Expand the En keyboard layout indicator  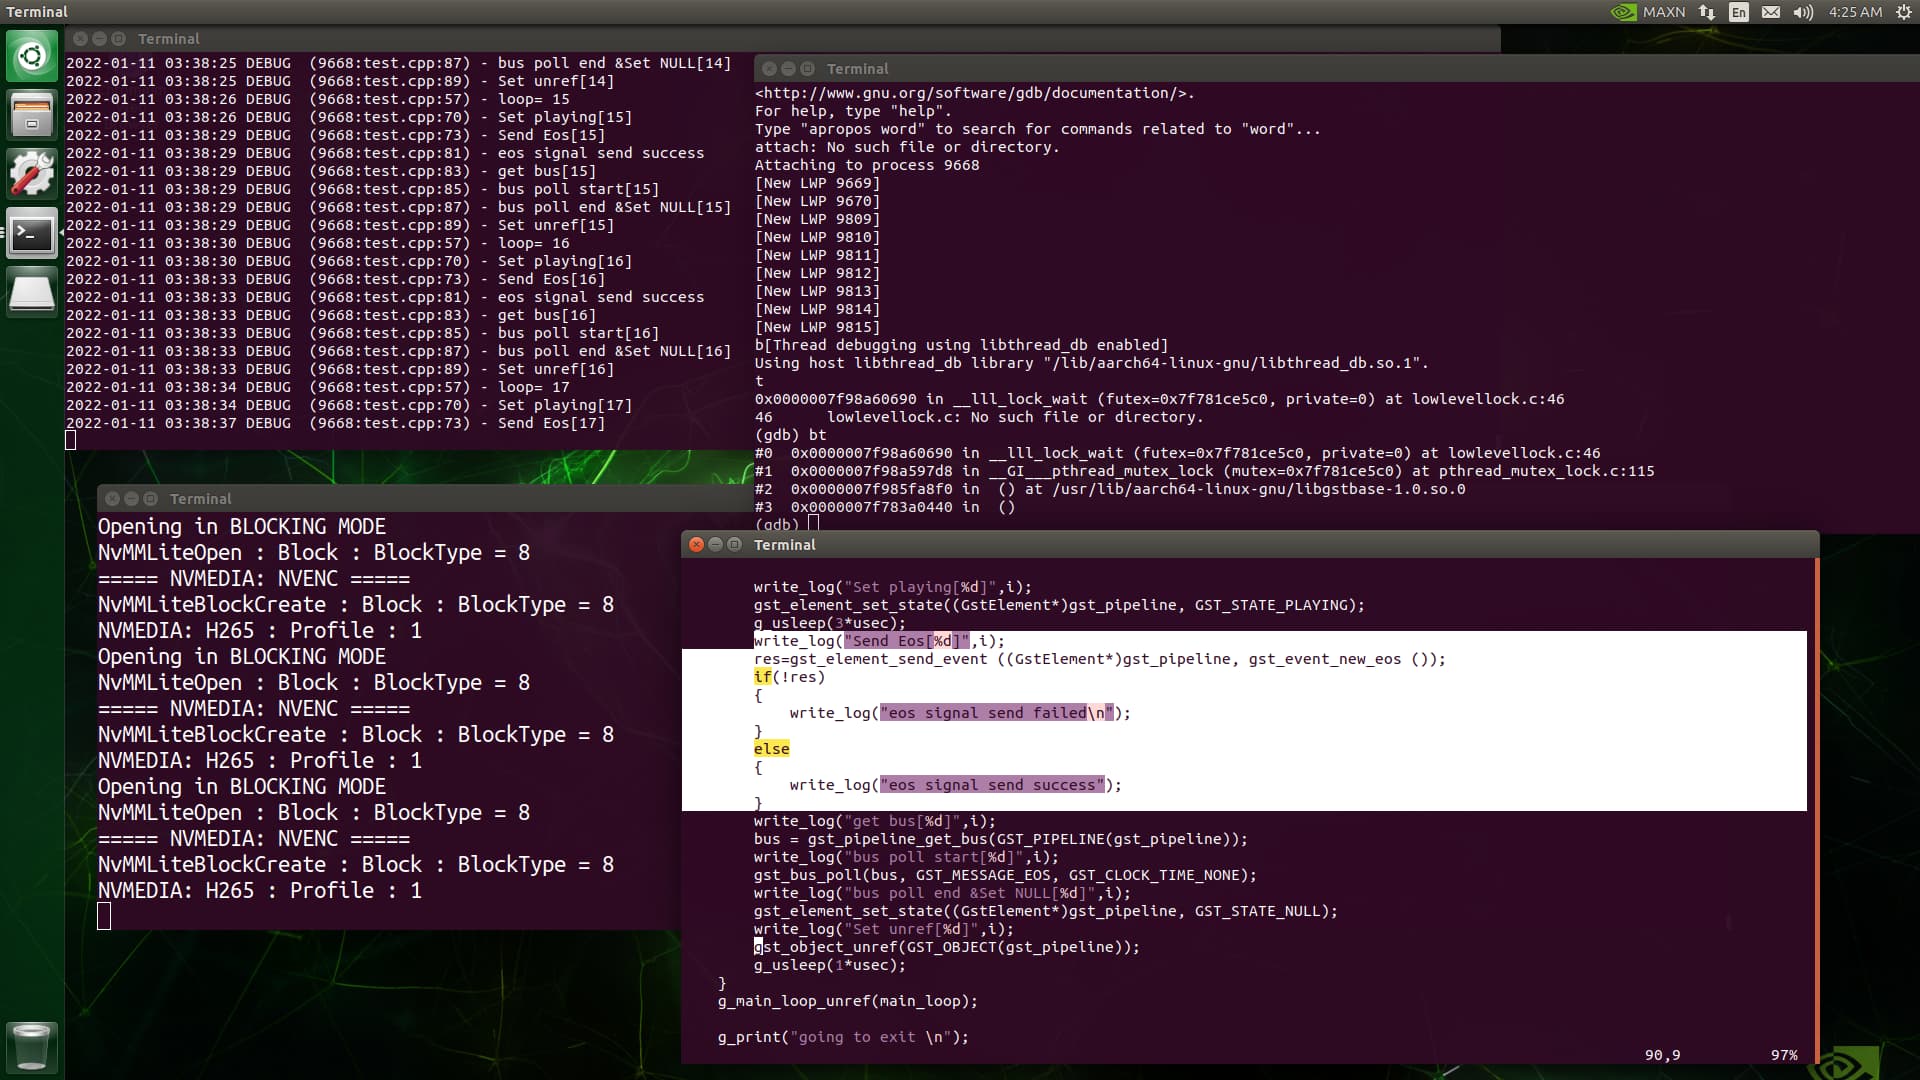pos(1739,12)
